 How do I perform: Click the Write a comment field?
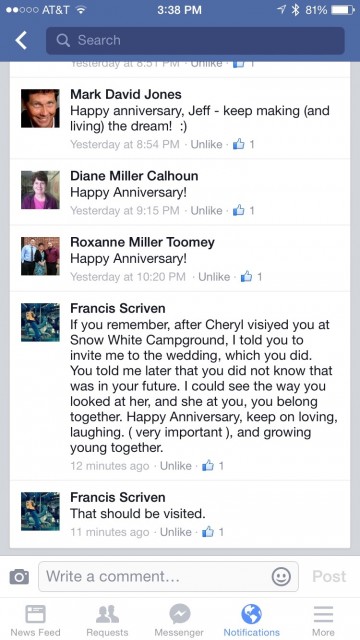(168, 577)
